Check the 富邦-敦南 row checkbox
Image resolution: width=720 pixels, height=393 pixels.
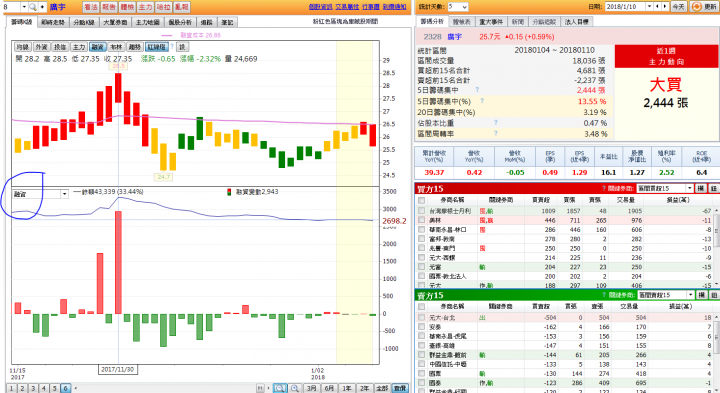(422, 239)
